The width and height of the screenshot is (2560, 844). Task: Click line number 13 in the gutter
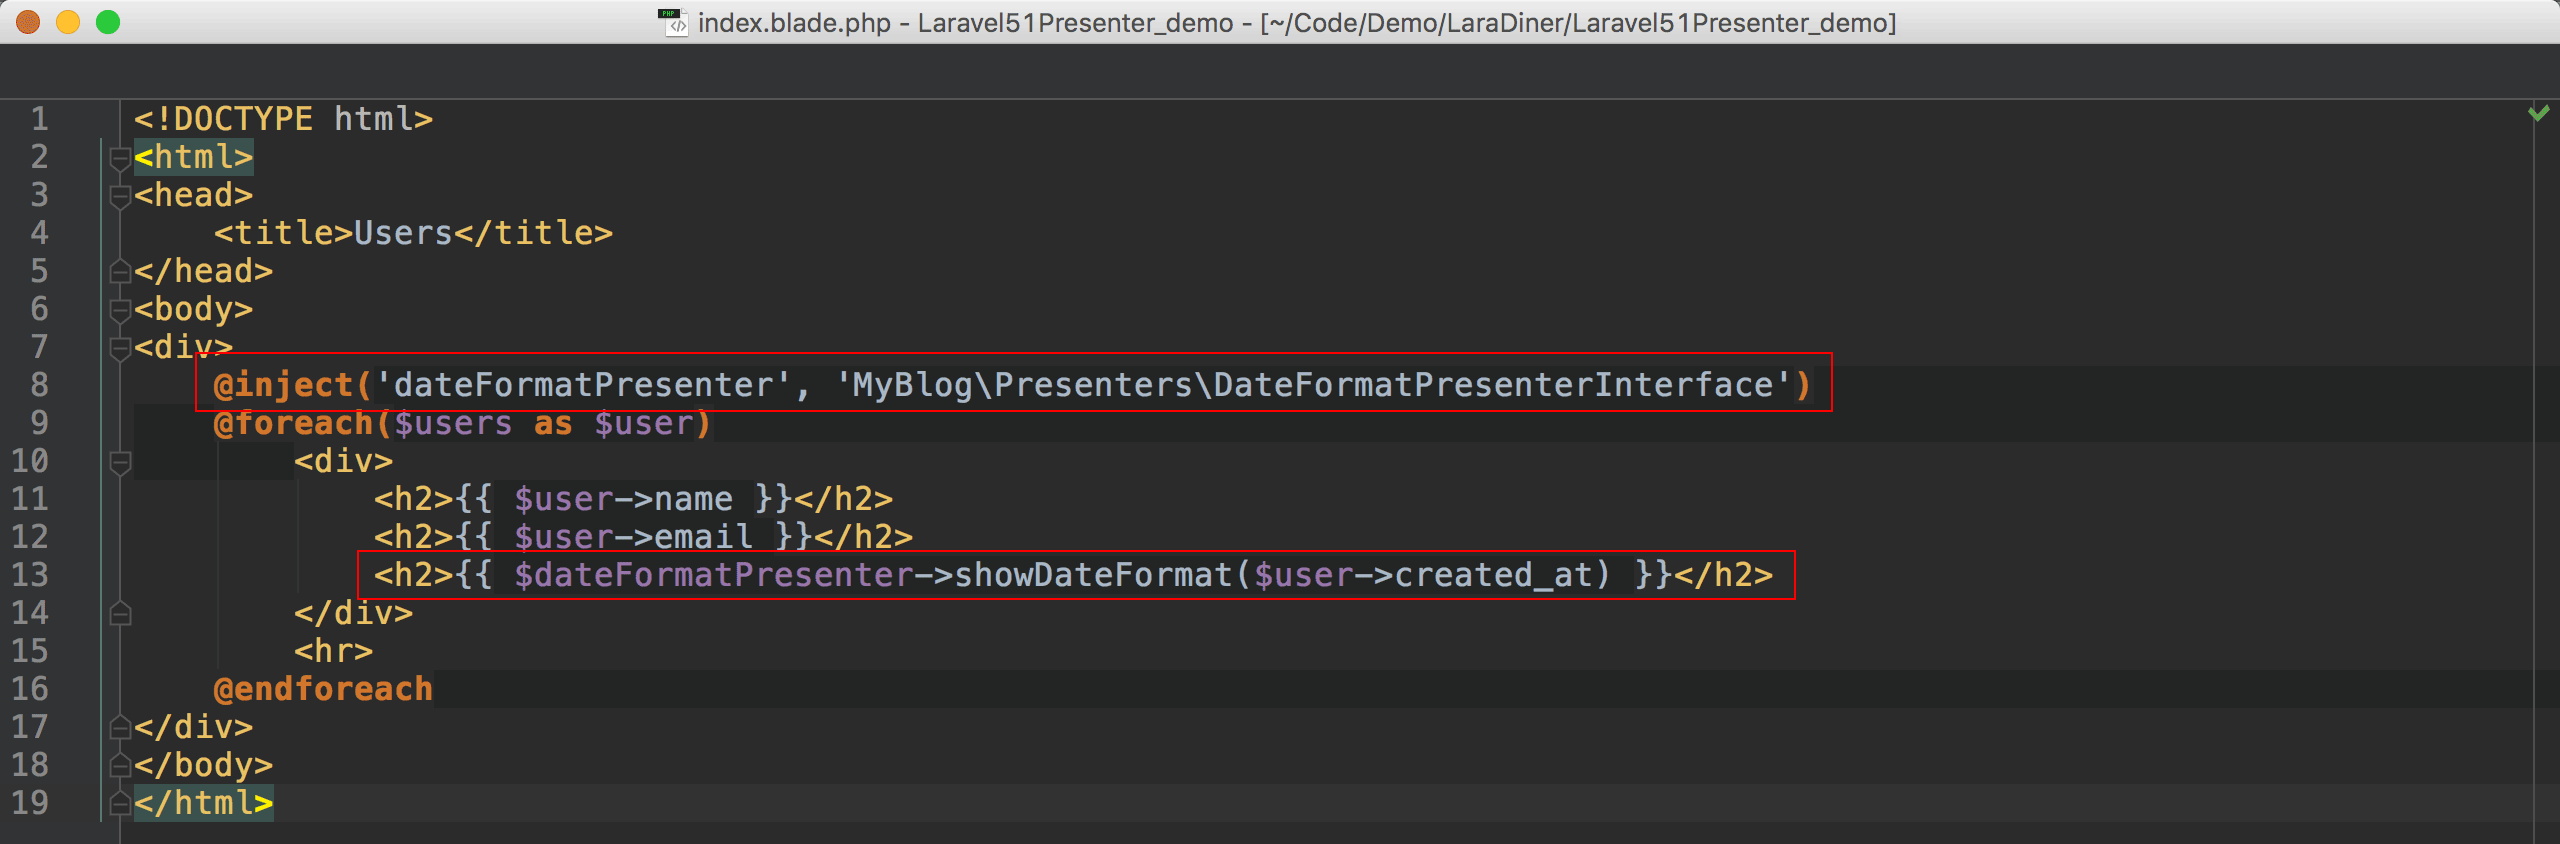click(30, 575)
